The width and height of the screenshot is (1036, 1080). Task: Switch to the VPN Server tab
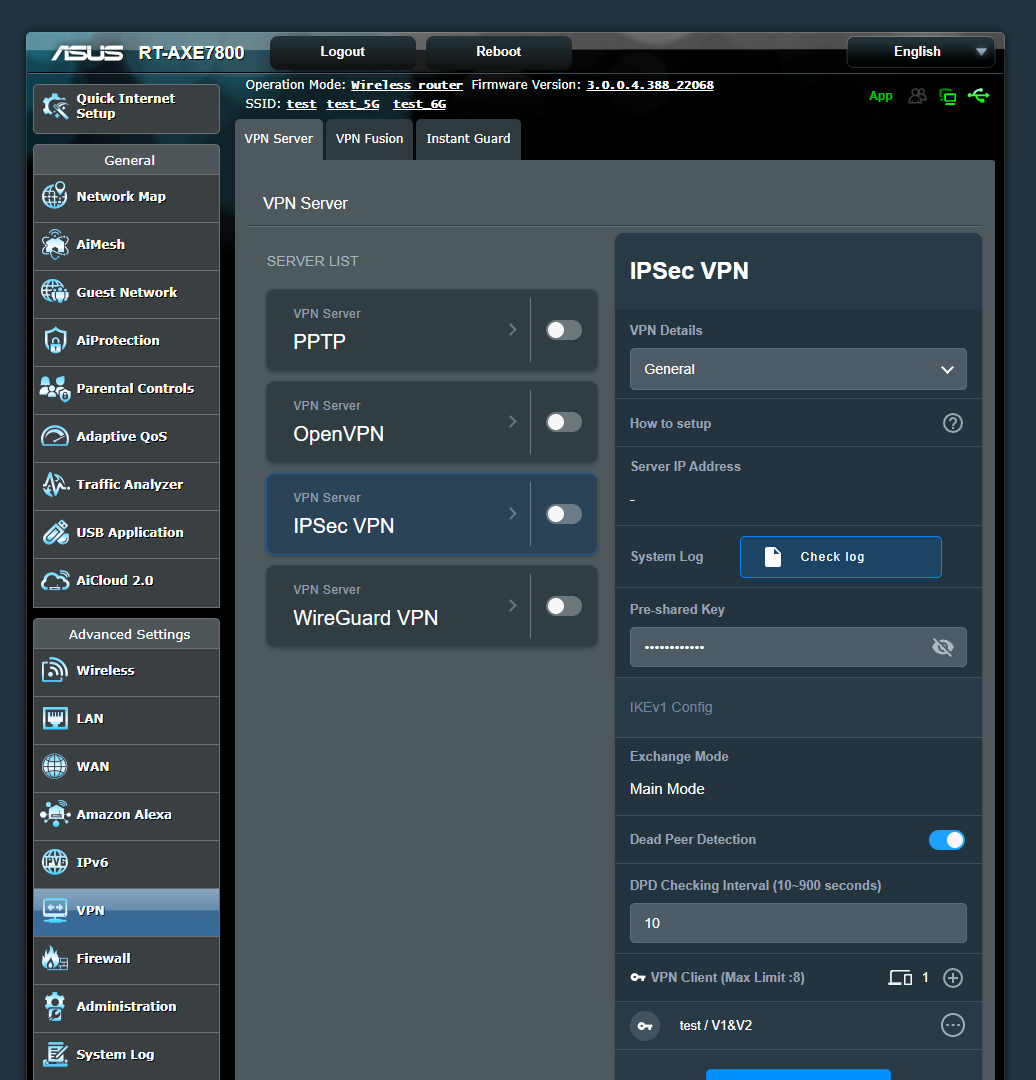click(x=278, y=139)
